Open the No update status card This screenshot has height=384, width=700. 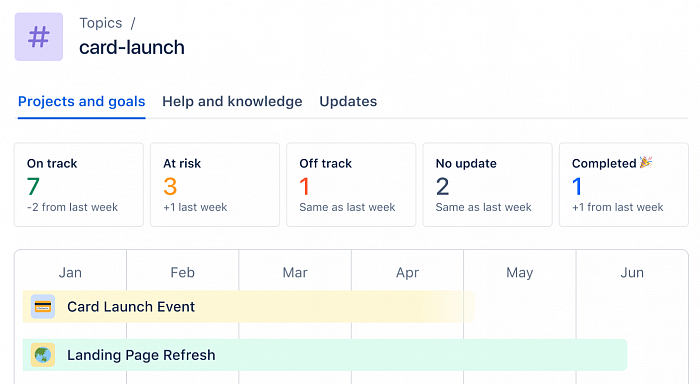(488, 184)
